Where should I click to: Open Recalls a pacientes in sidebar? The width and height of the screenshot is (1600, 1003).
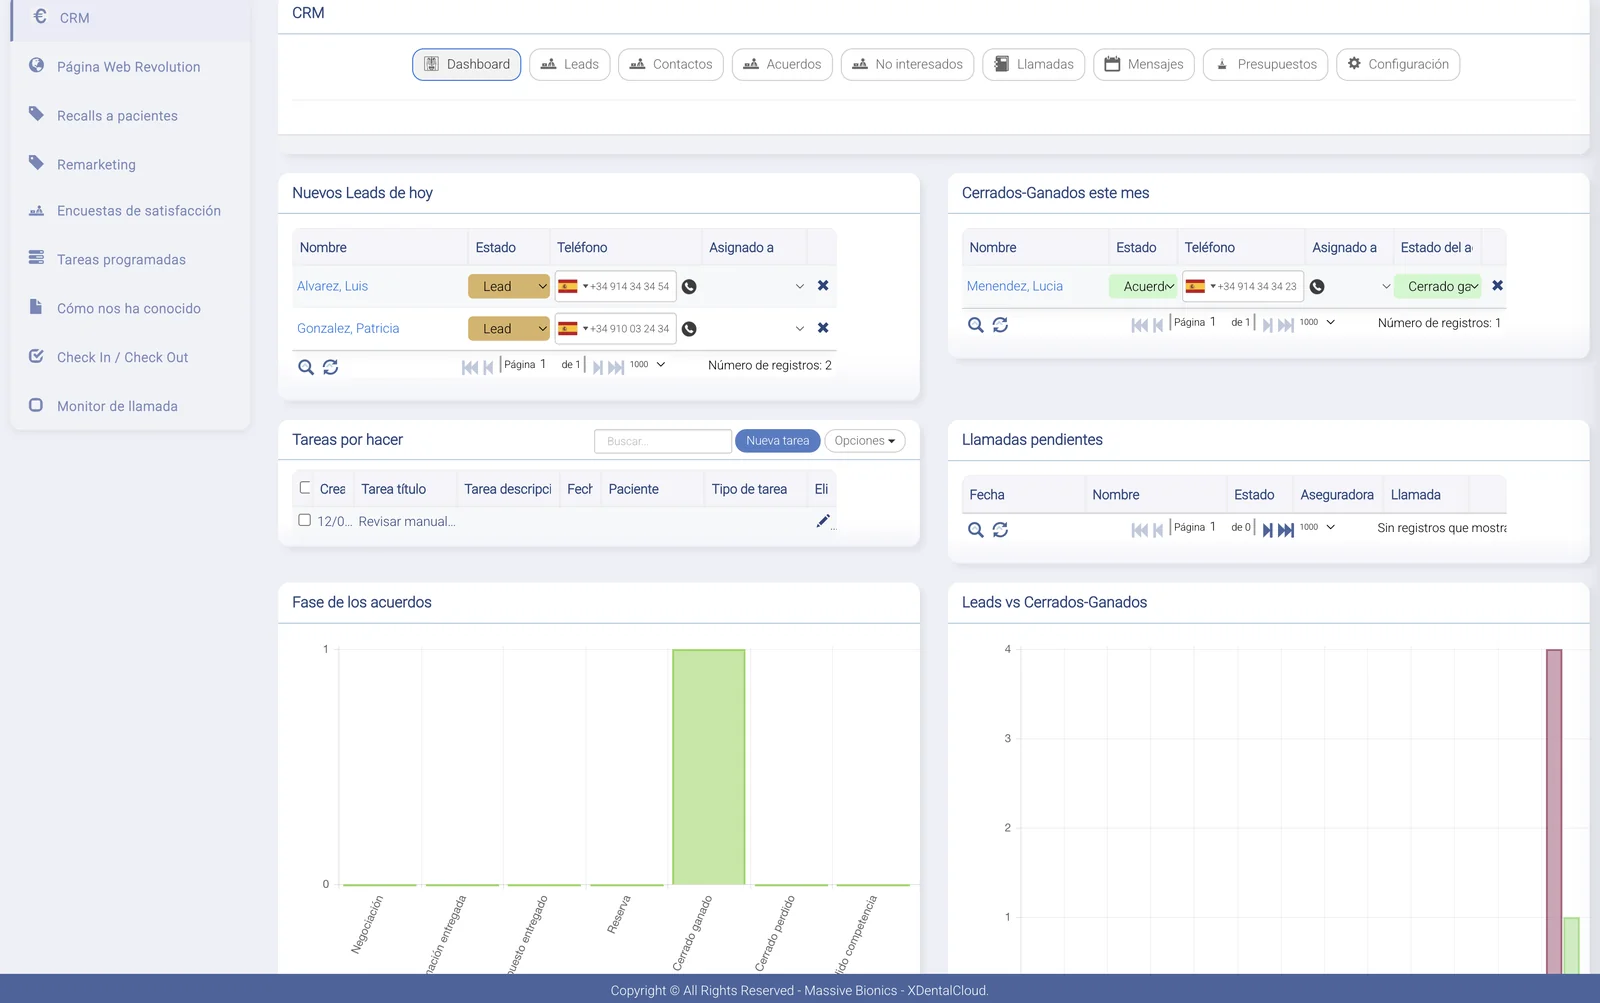tap(117, 116)
